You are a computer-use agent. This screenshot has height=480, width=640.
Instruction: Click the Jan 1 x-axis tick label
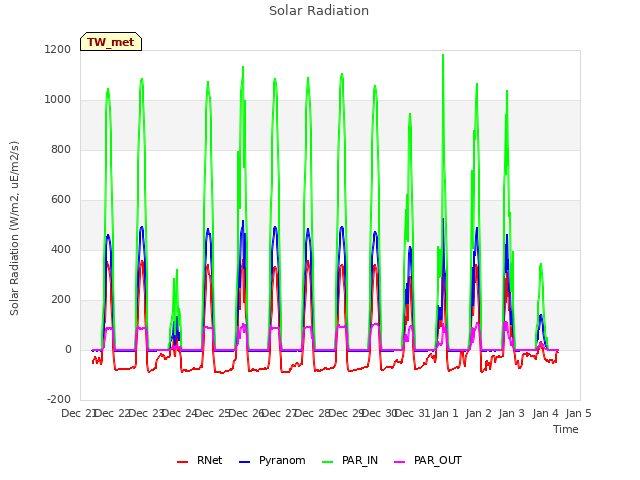pos(445,413)
